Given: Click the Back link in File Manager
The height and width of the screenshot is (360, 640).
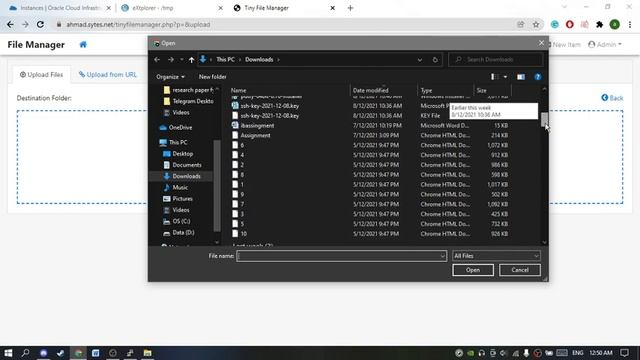Looking at the screenshot, I should point(612,98).
